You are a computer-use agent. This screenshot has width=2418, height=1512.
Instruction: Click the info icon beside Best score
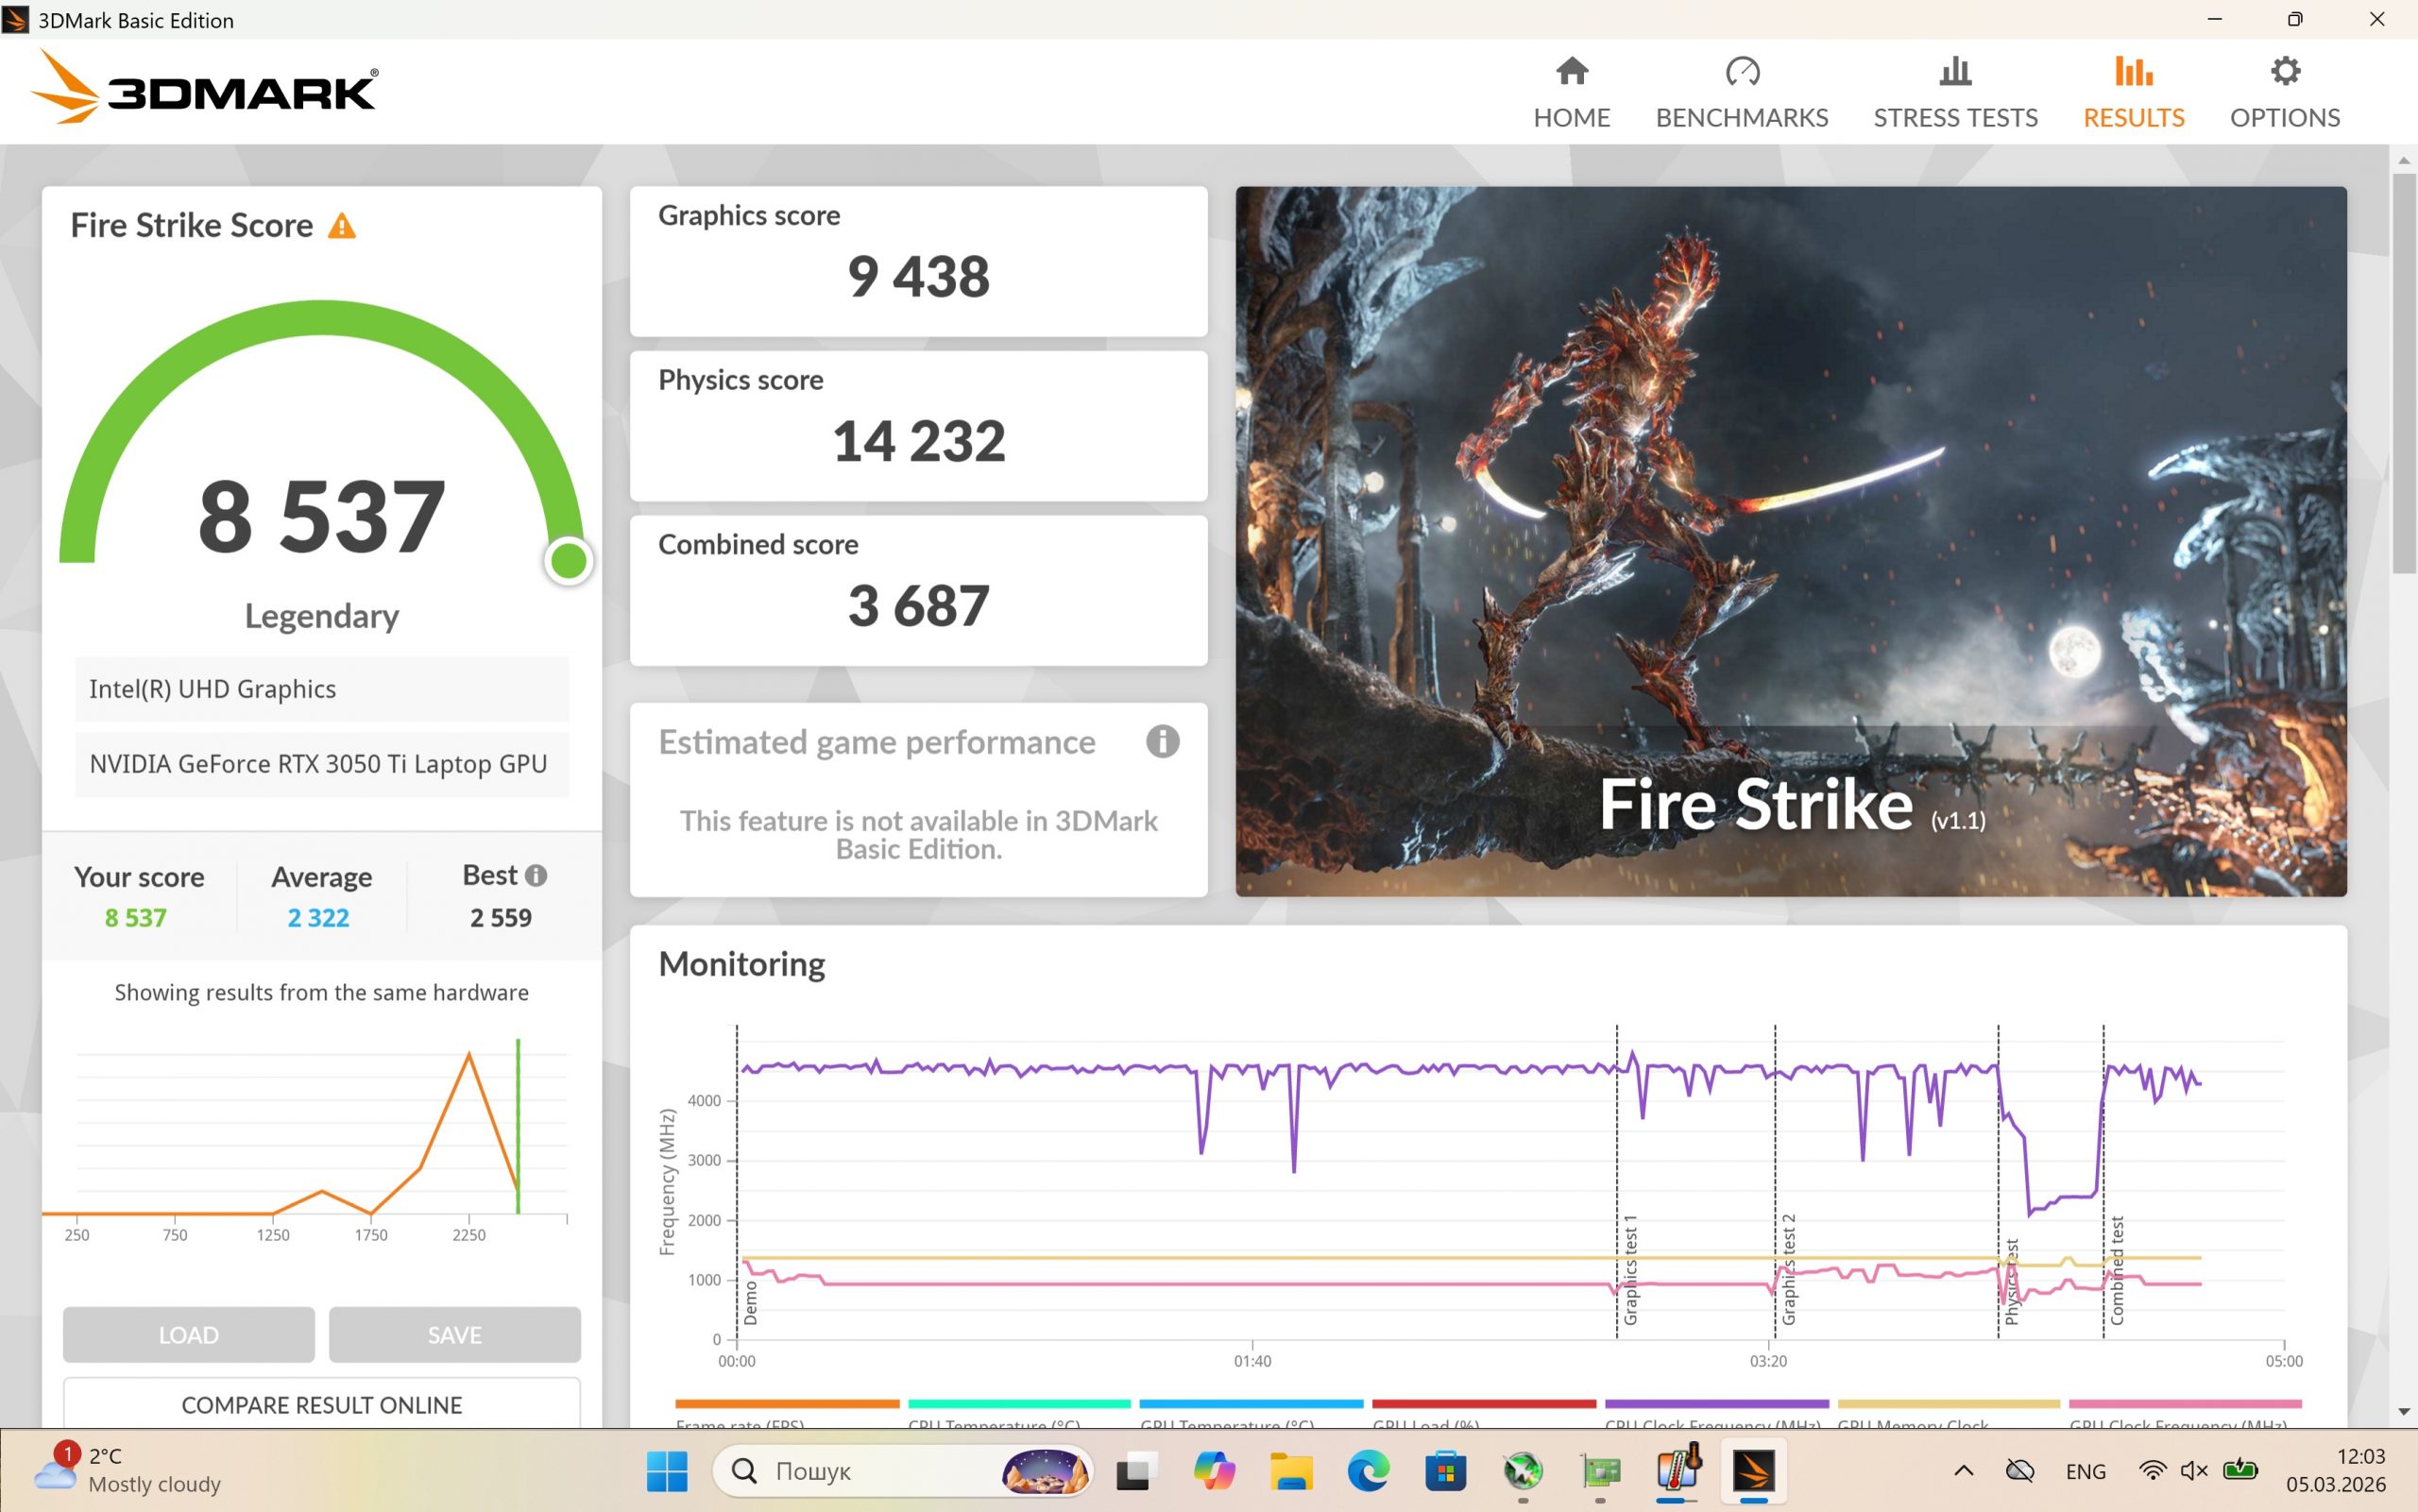point(536,875)
